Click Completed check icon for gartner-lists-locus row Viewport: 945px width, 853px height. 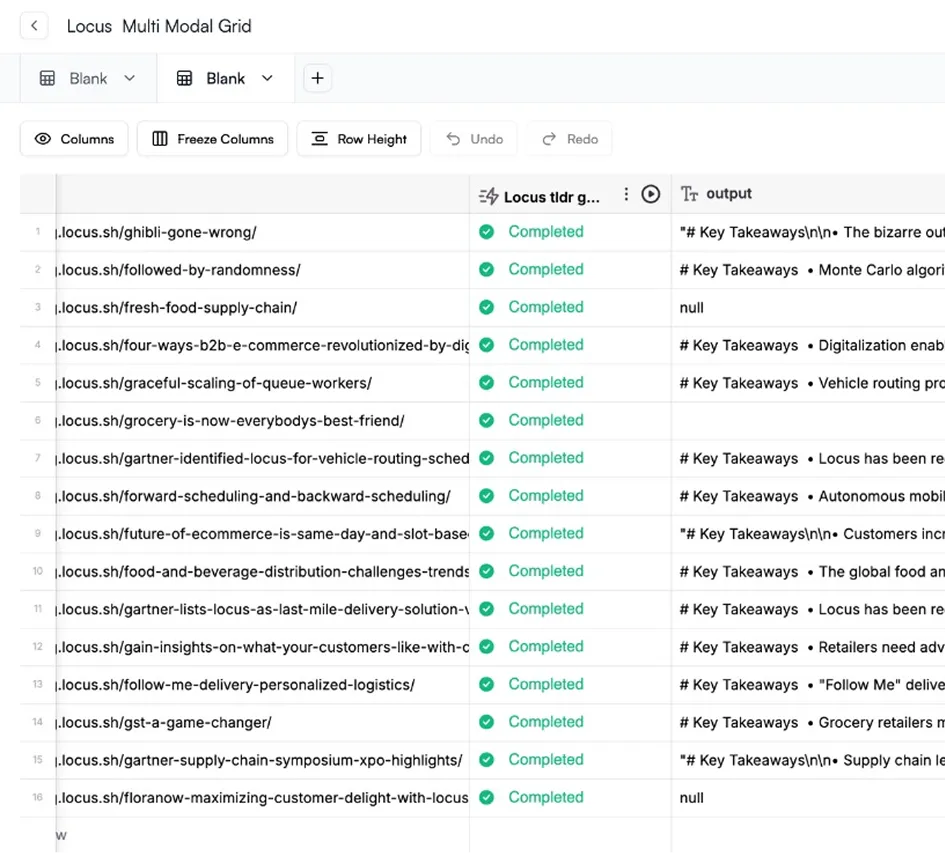pyautogui.click(x=486, y=609)
